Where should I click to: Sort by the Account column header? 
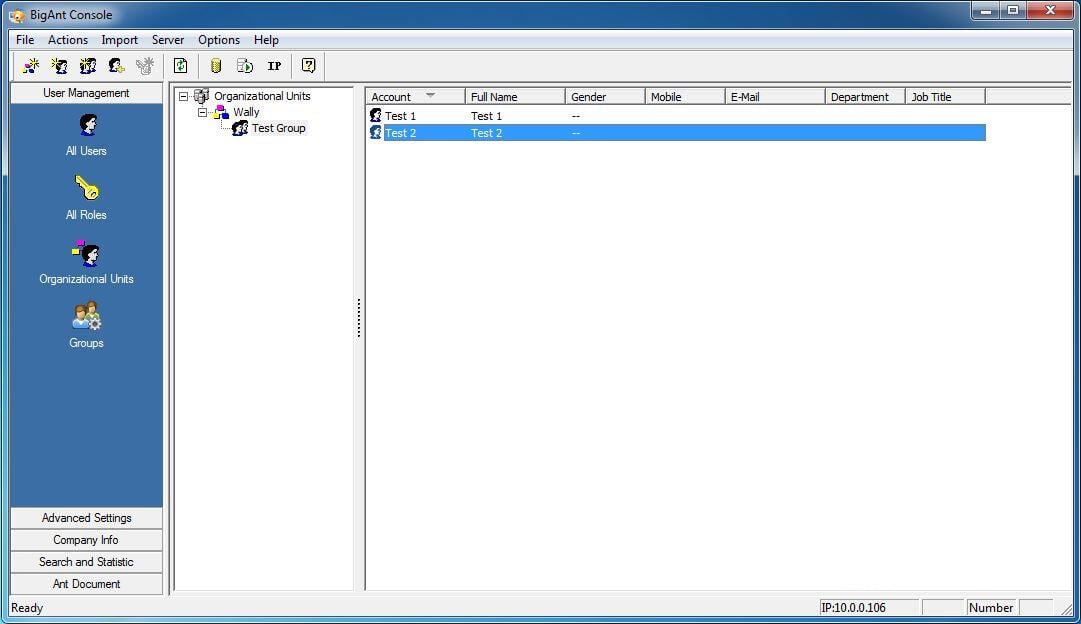pos(415,97)
